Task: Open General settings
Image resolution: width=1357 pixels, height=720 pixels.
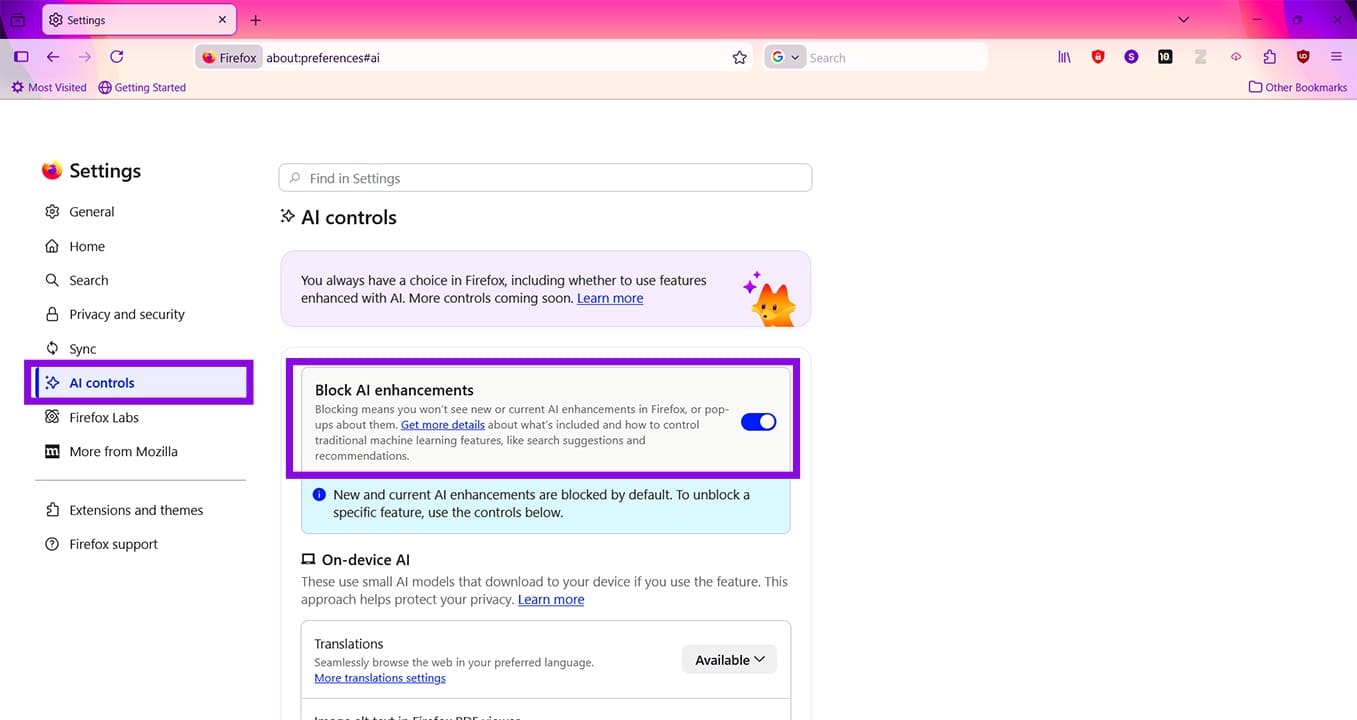Action: coord(92,212)
